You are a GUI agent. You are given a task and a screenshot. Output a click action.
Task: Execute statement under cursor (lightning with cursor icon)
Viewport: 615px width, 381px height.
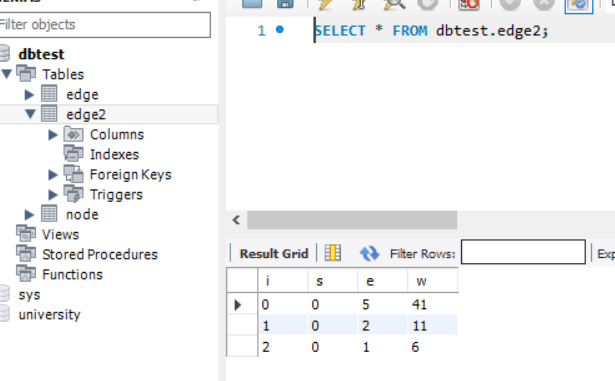(x=359, y=4)
